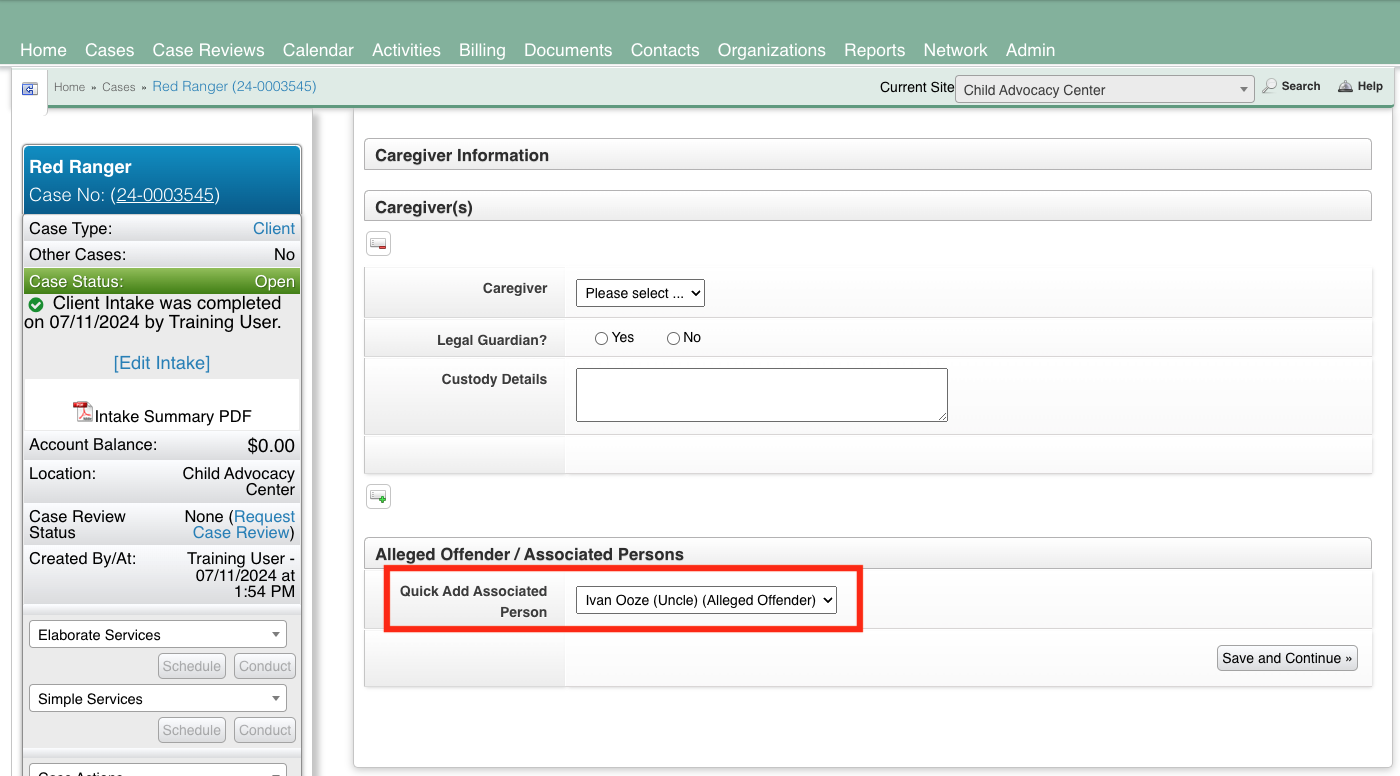1400x776 pixels.
Task: Open the Network menu item
Action: pyautogui.click(x=955, y=50)
